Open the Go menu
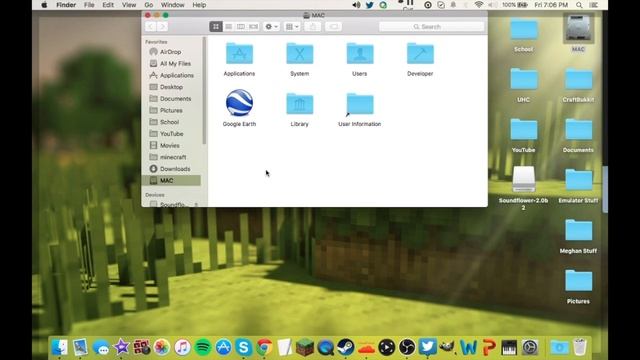 149,5
